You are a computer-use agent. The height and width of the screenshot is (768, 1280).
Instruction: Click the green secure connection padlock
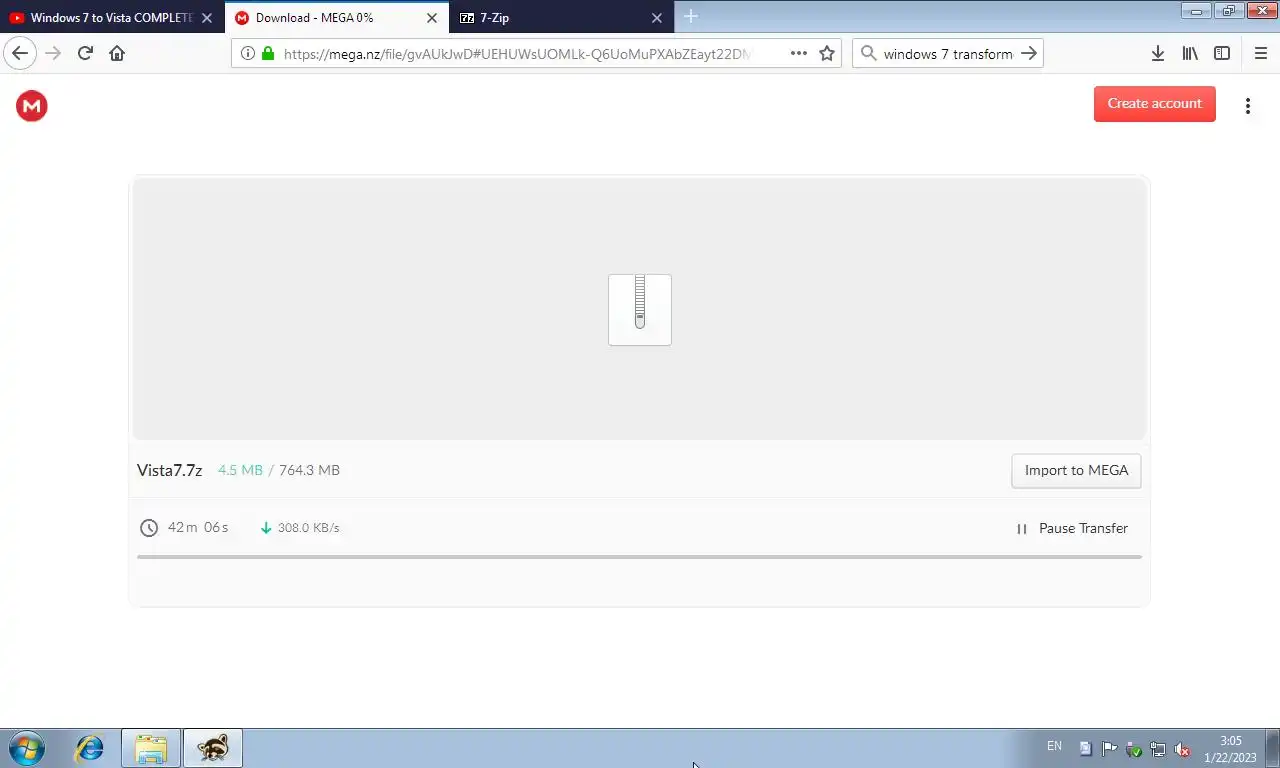pyautogui.click(x=268, y=54)
